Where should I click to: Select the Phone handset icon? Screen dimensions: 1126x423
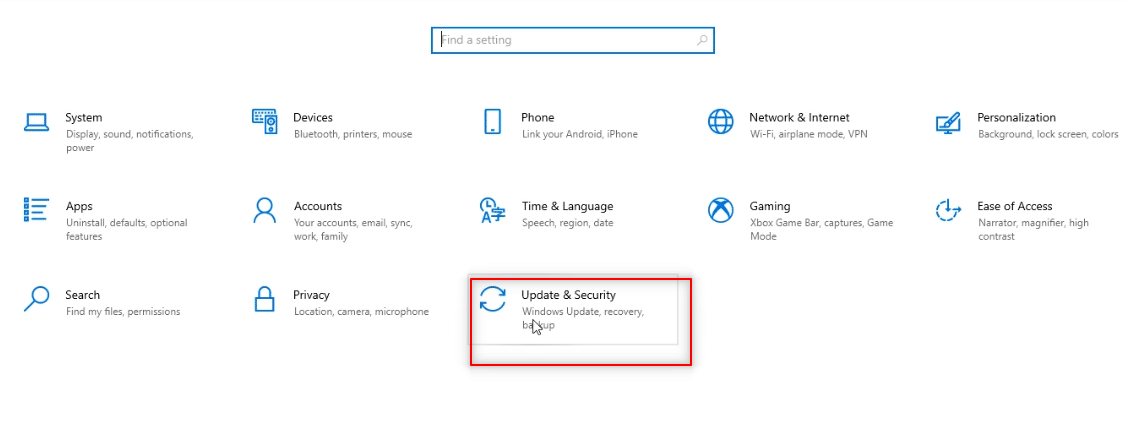[492, 122]
